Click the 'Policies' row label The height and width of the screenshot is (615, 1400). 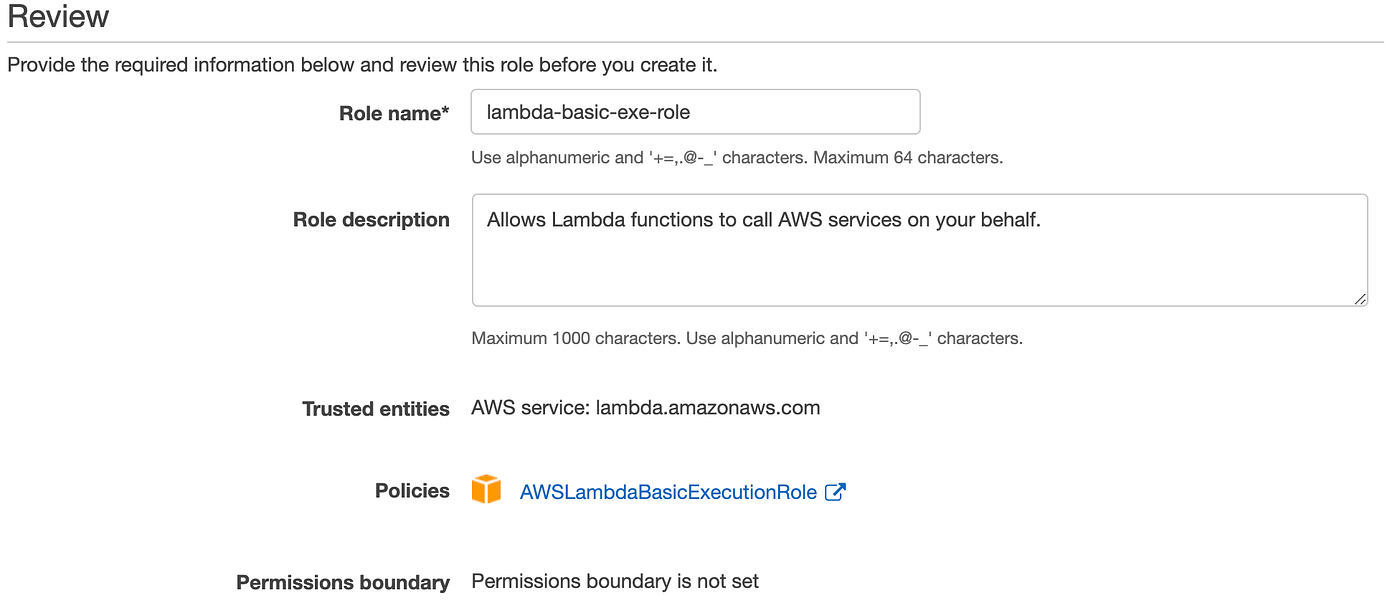tap(412, 491)
